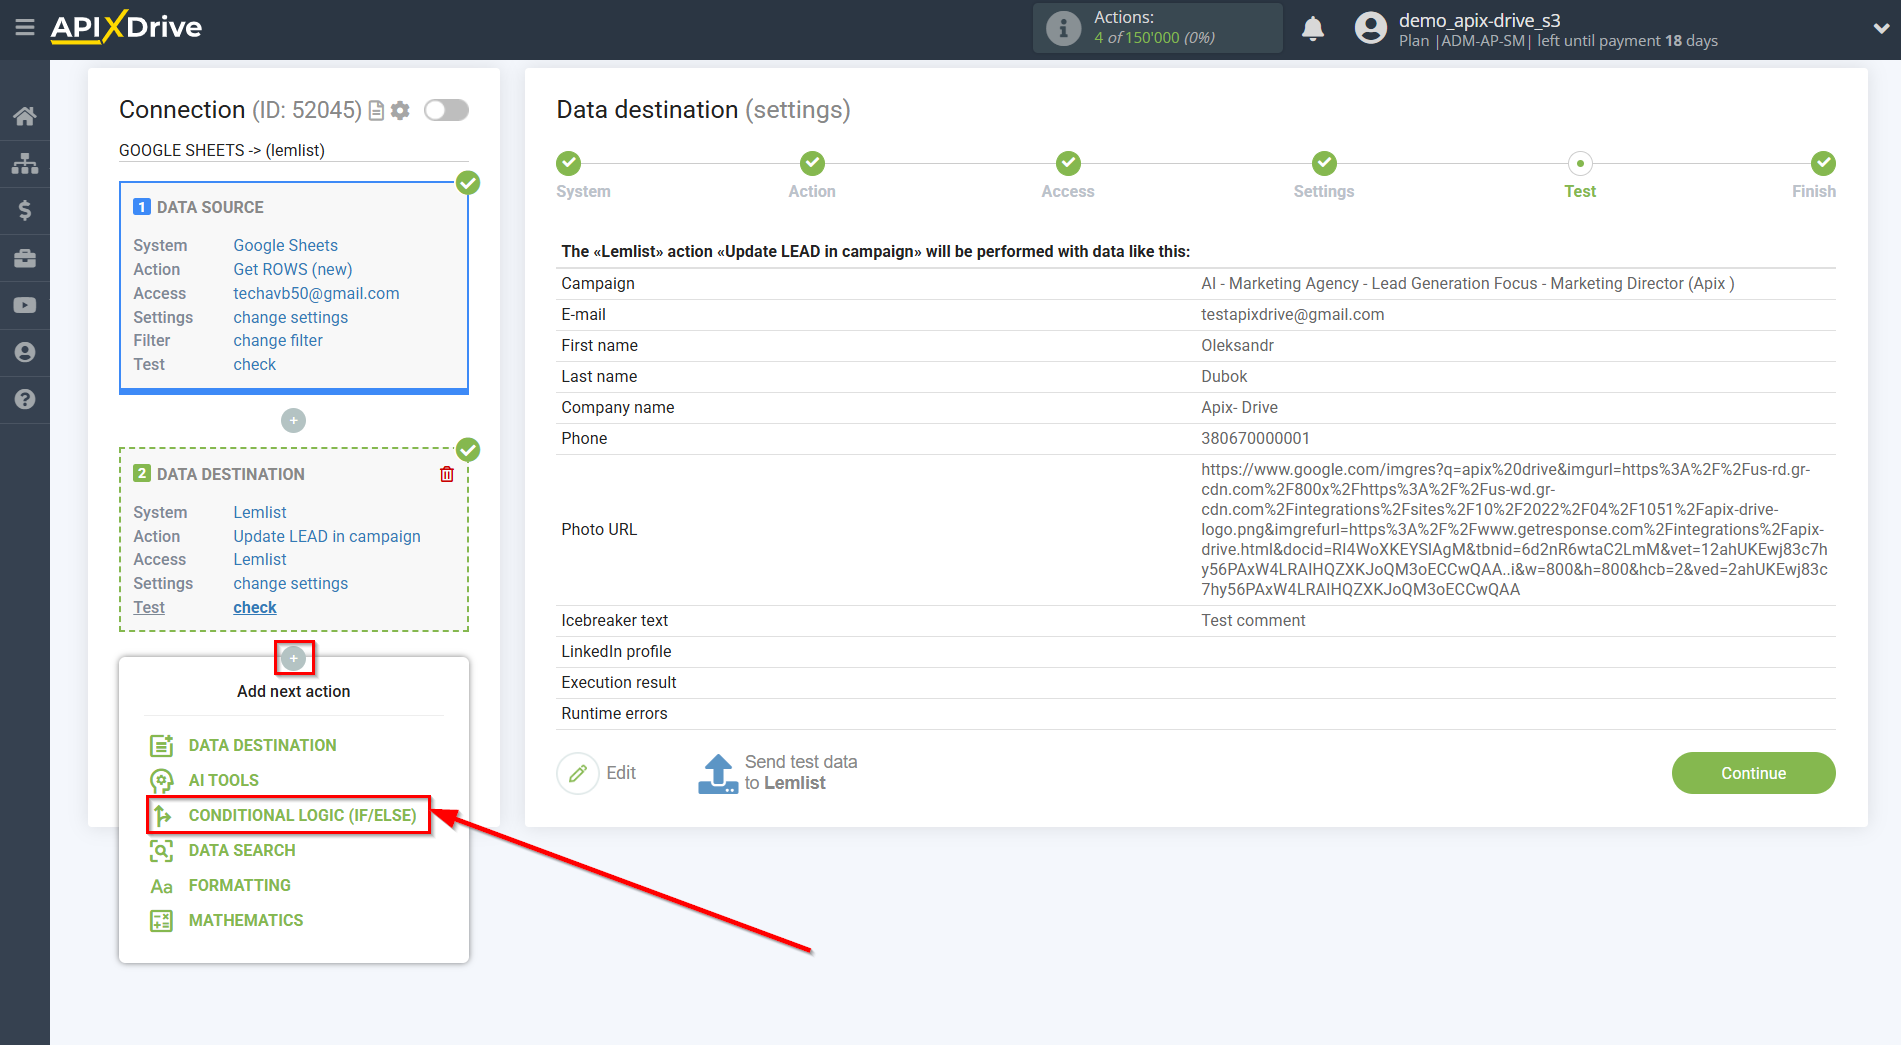
Task: Send test data to Lemlist
Action: [778, 773]
